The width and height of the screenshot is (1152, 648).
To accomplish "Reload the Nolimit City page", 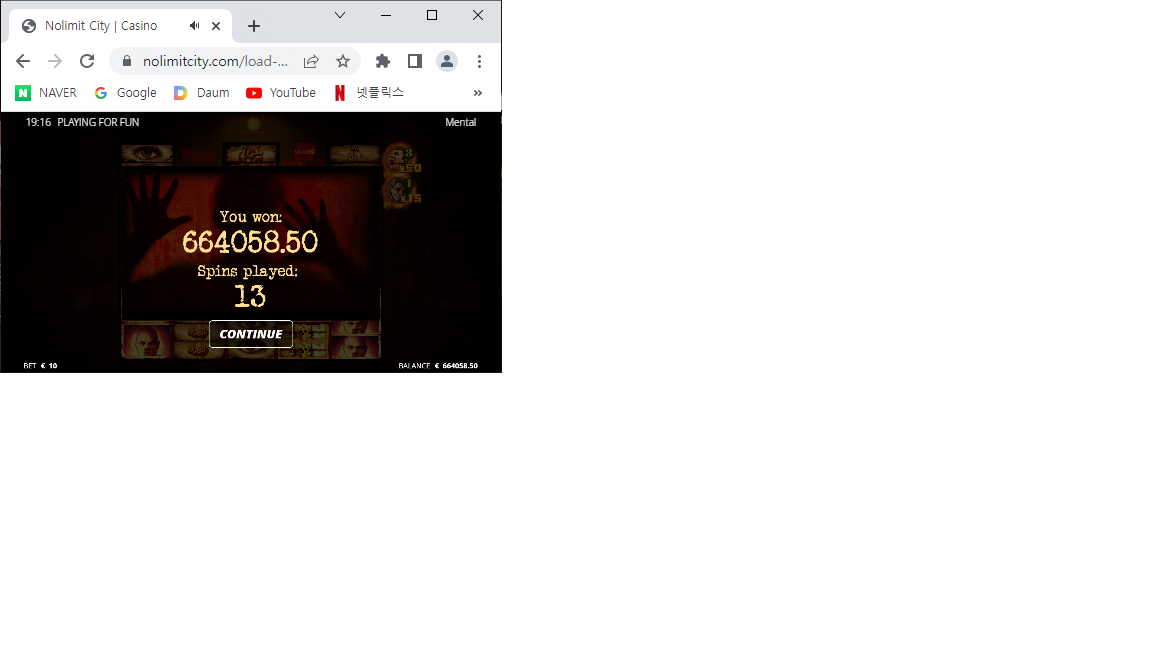I will point(87,61).
